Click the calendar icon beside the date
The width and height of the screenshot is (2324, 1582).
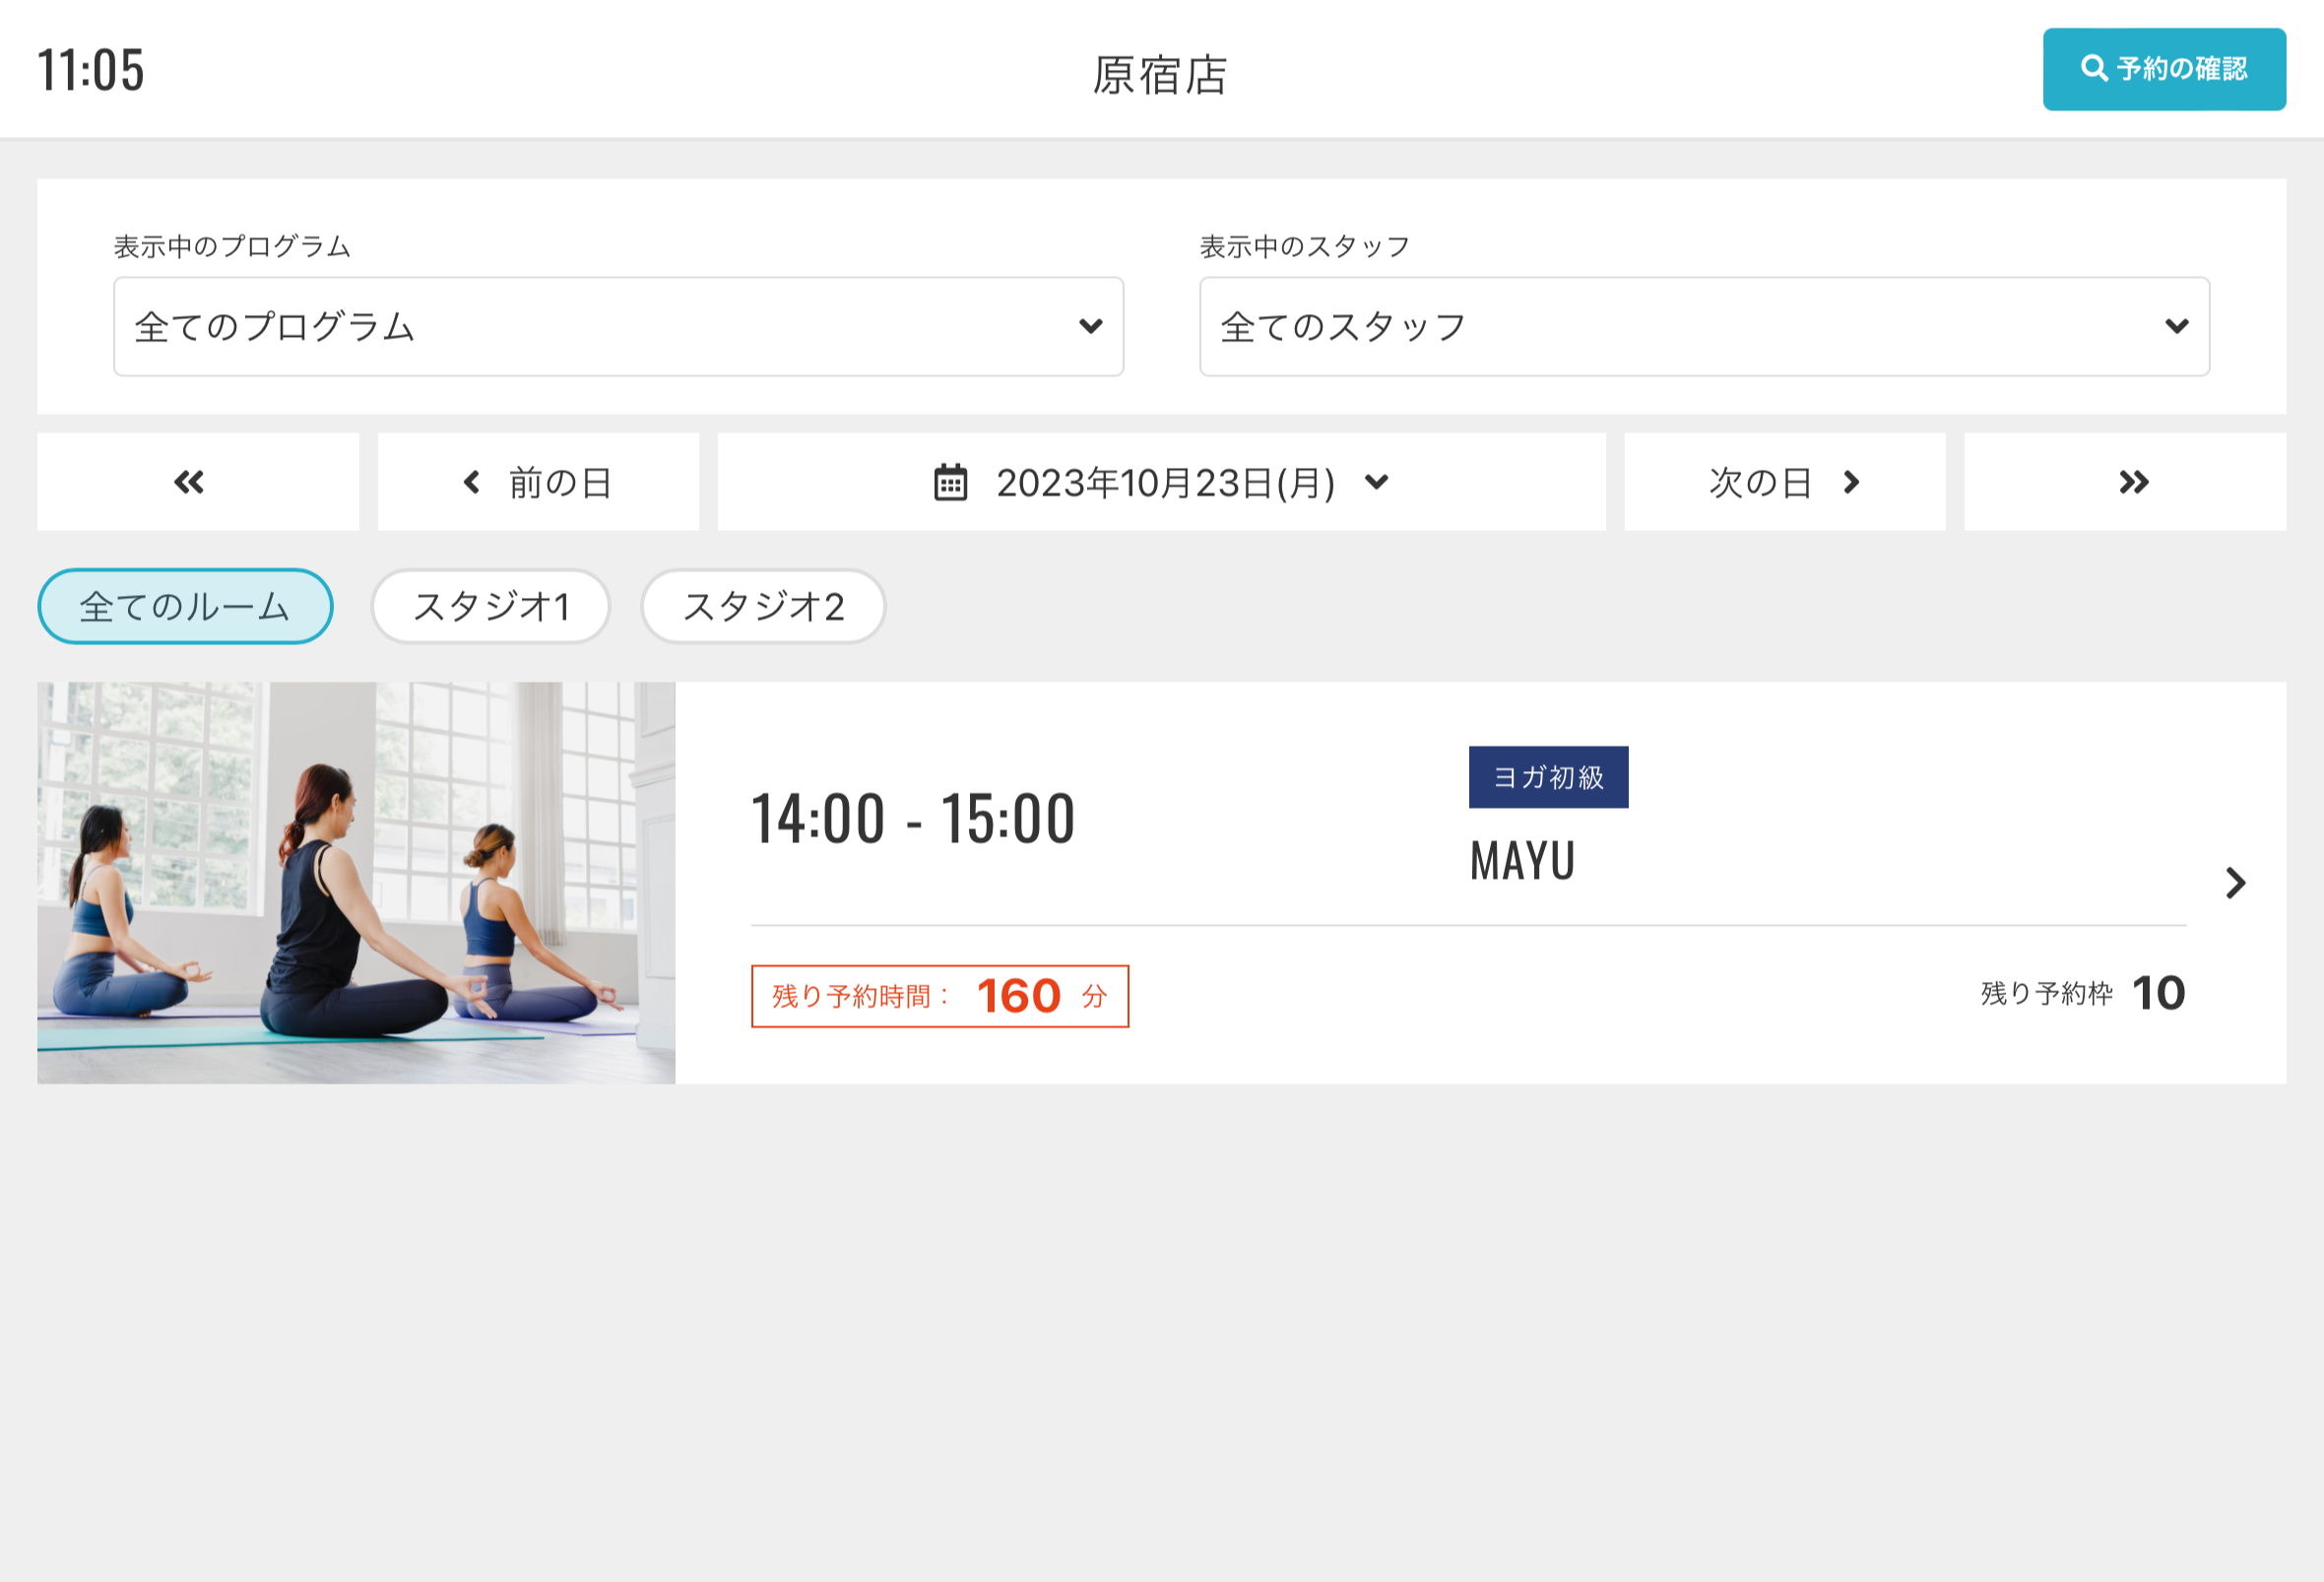point(950,482)
